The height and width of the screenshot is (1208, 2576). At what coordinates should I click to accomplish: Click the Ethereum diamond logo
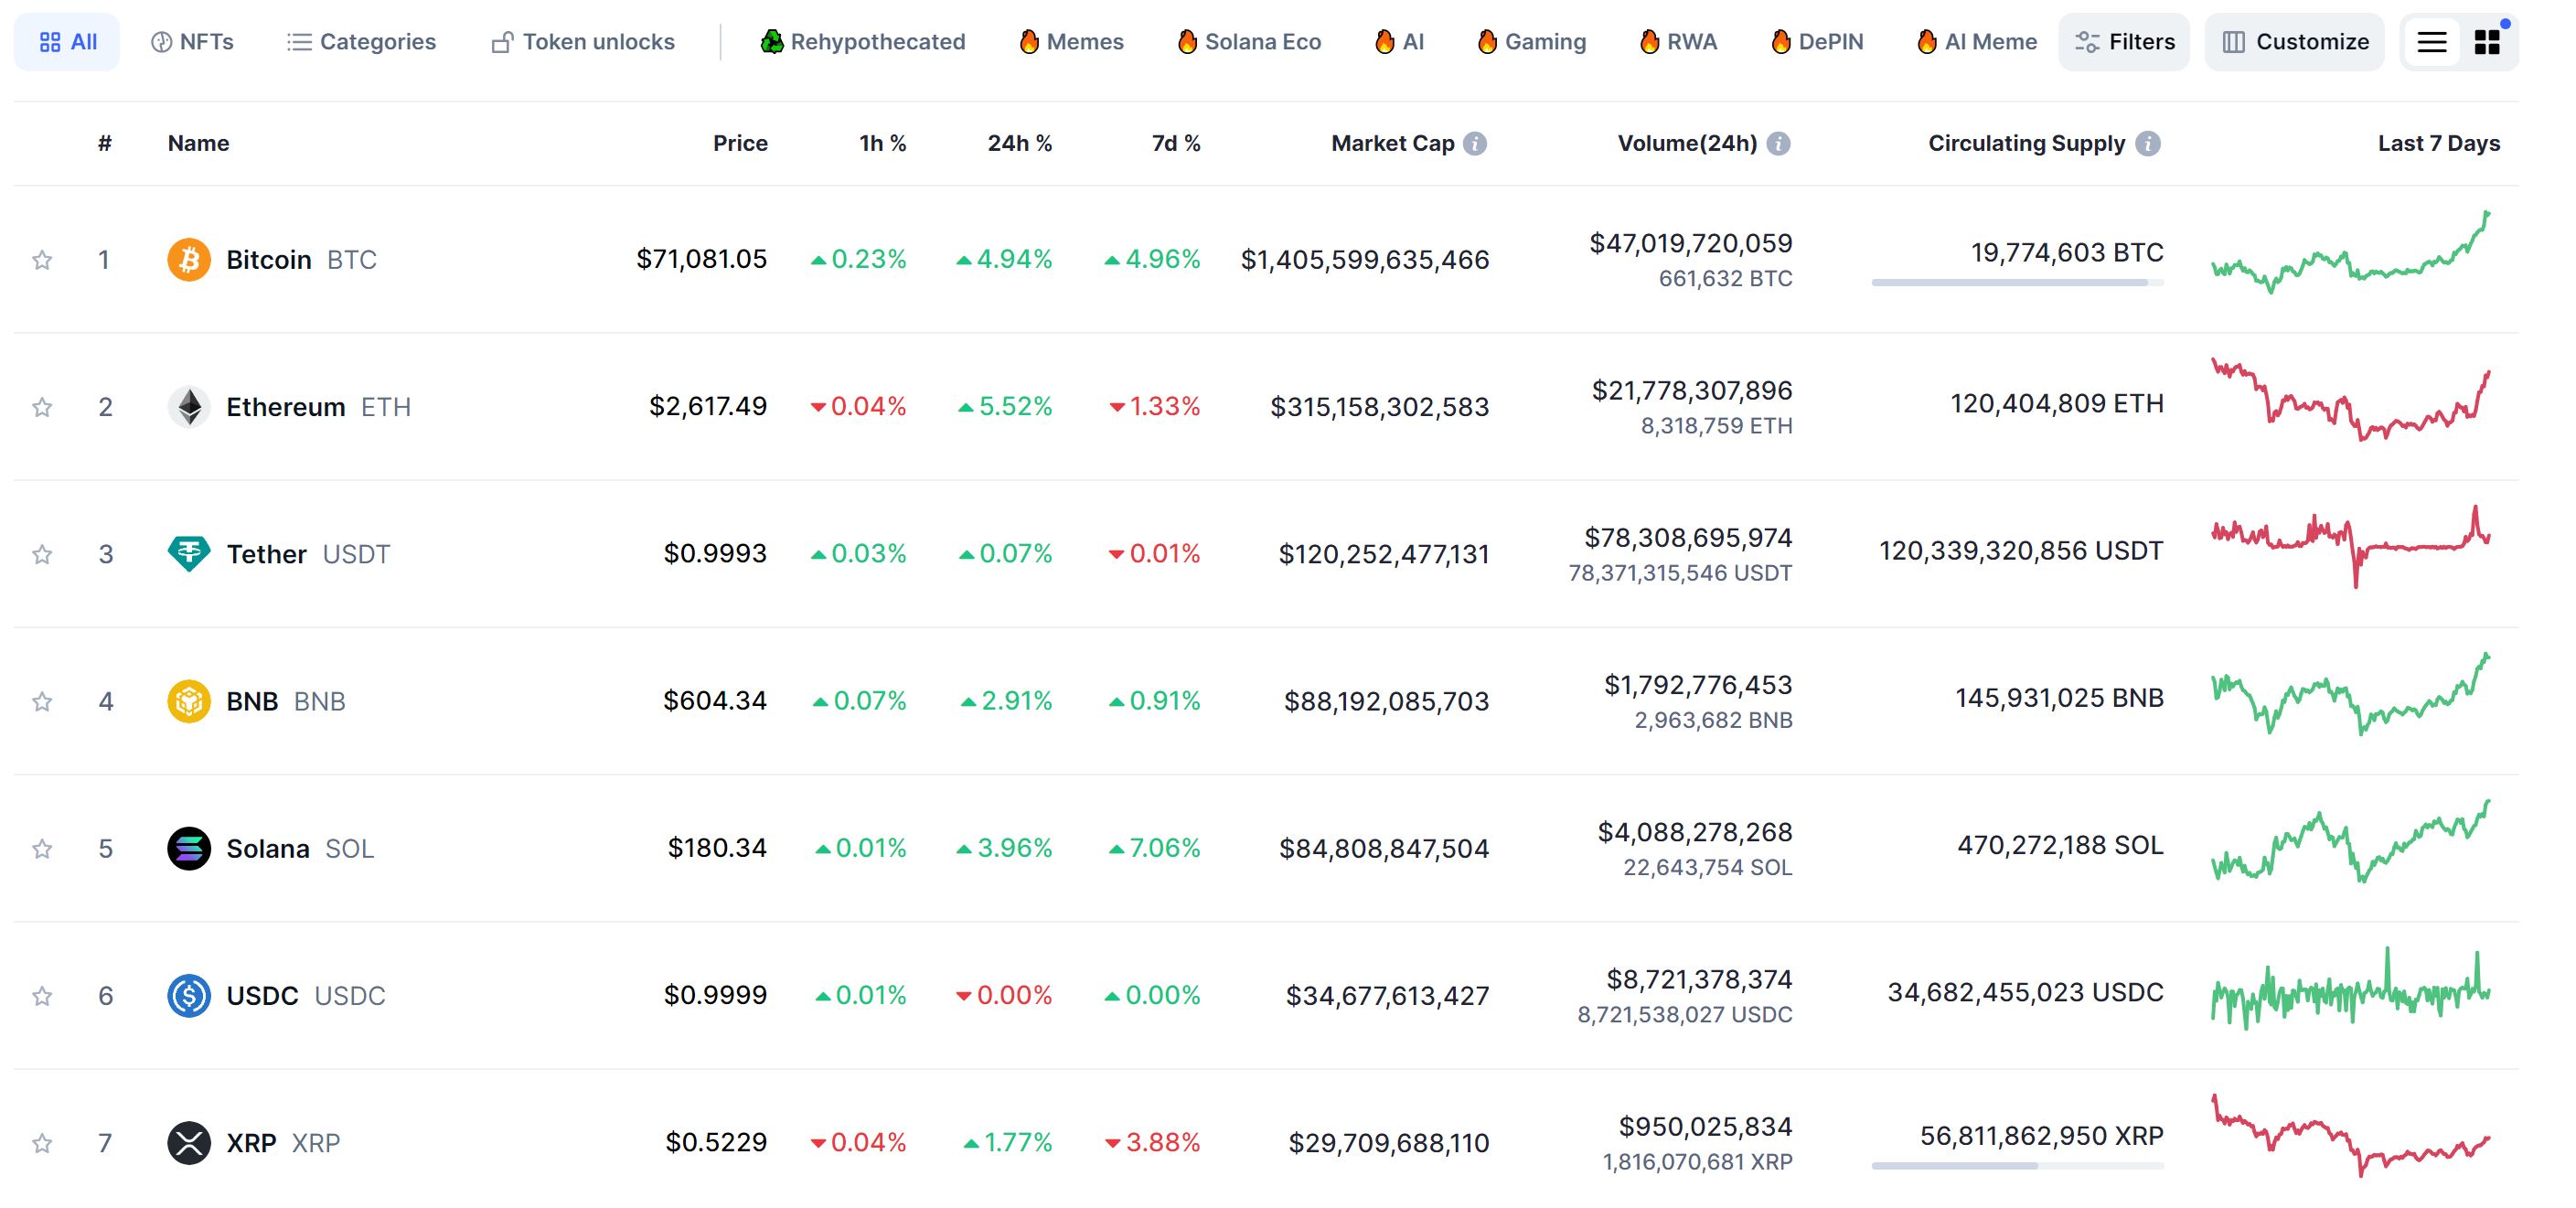188,407
